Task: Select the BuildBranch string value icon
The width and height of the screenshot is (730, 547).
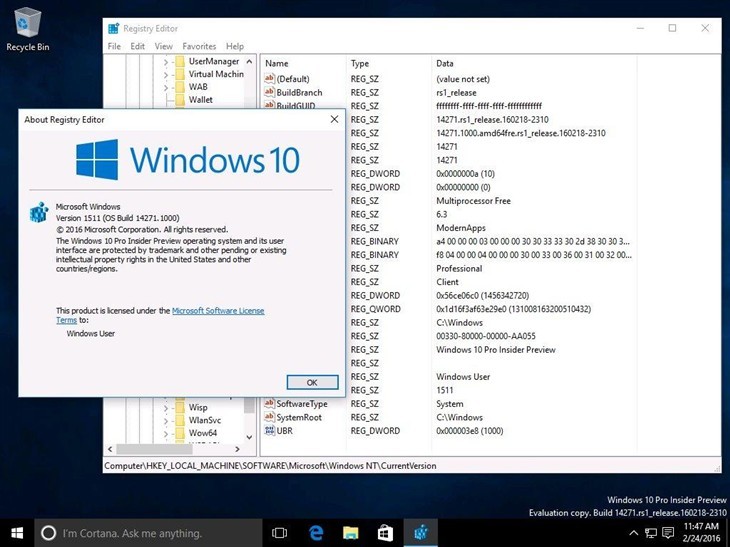Action: (x=269, y=92)
